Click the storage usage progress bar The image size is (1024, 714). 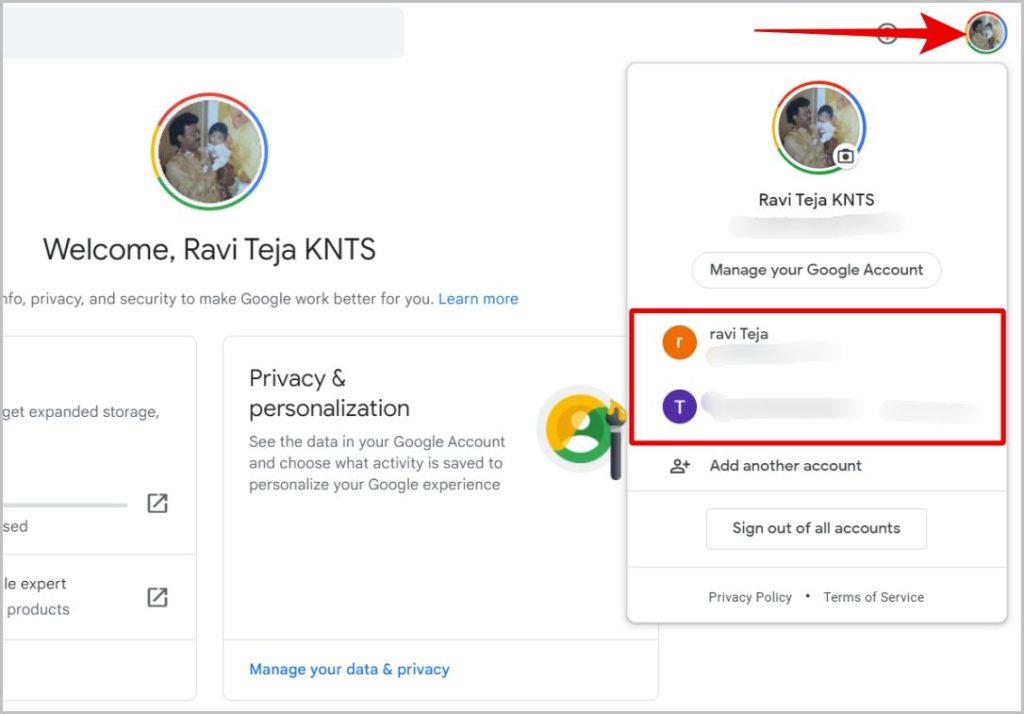tap(64, 505)
